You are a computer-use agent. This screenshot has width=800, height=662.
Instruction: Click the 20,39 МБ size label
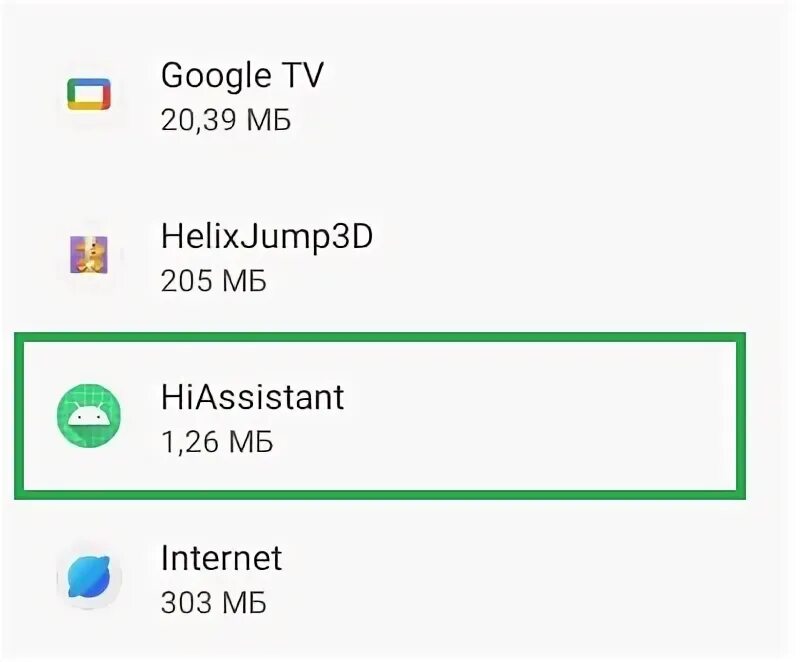(x=226, y=120)
